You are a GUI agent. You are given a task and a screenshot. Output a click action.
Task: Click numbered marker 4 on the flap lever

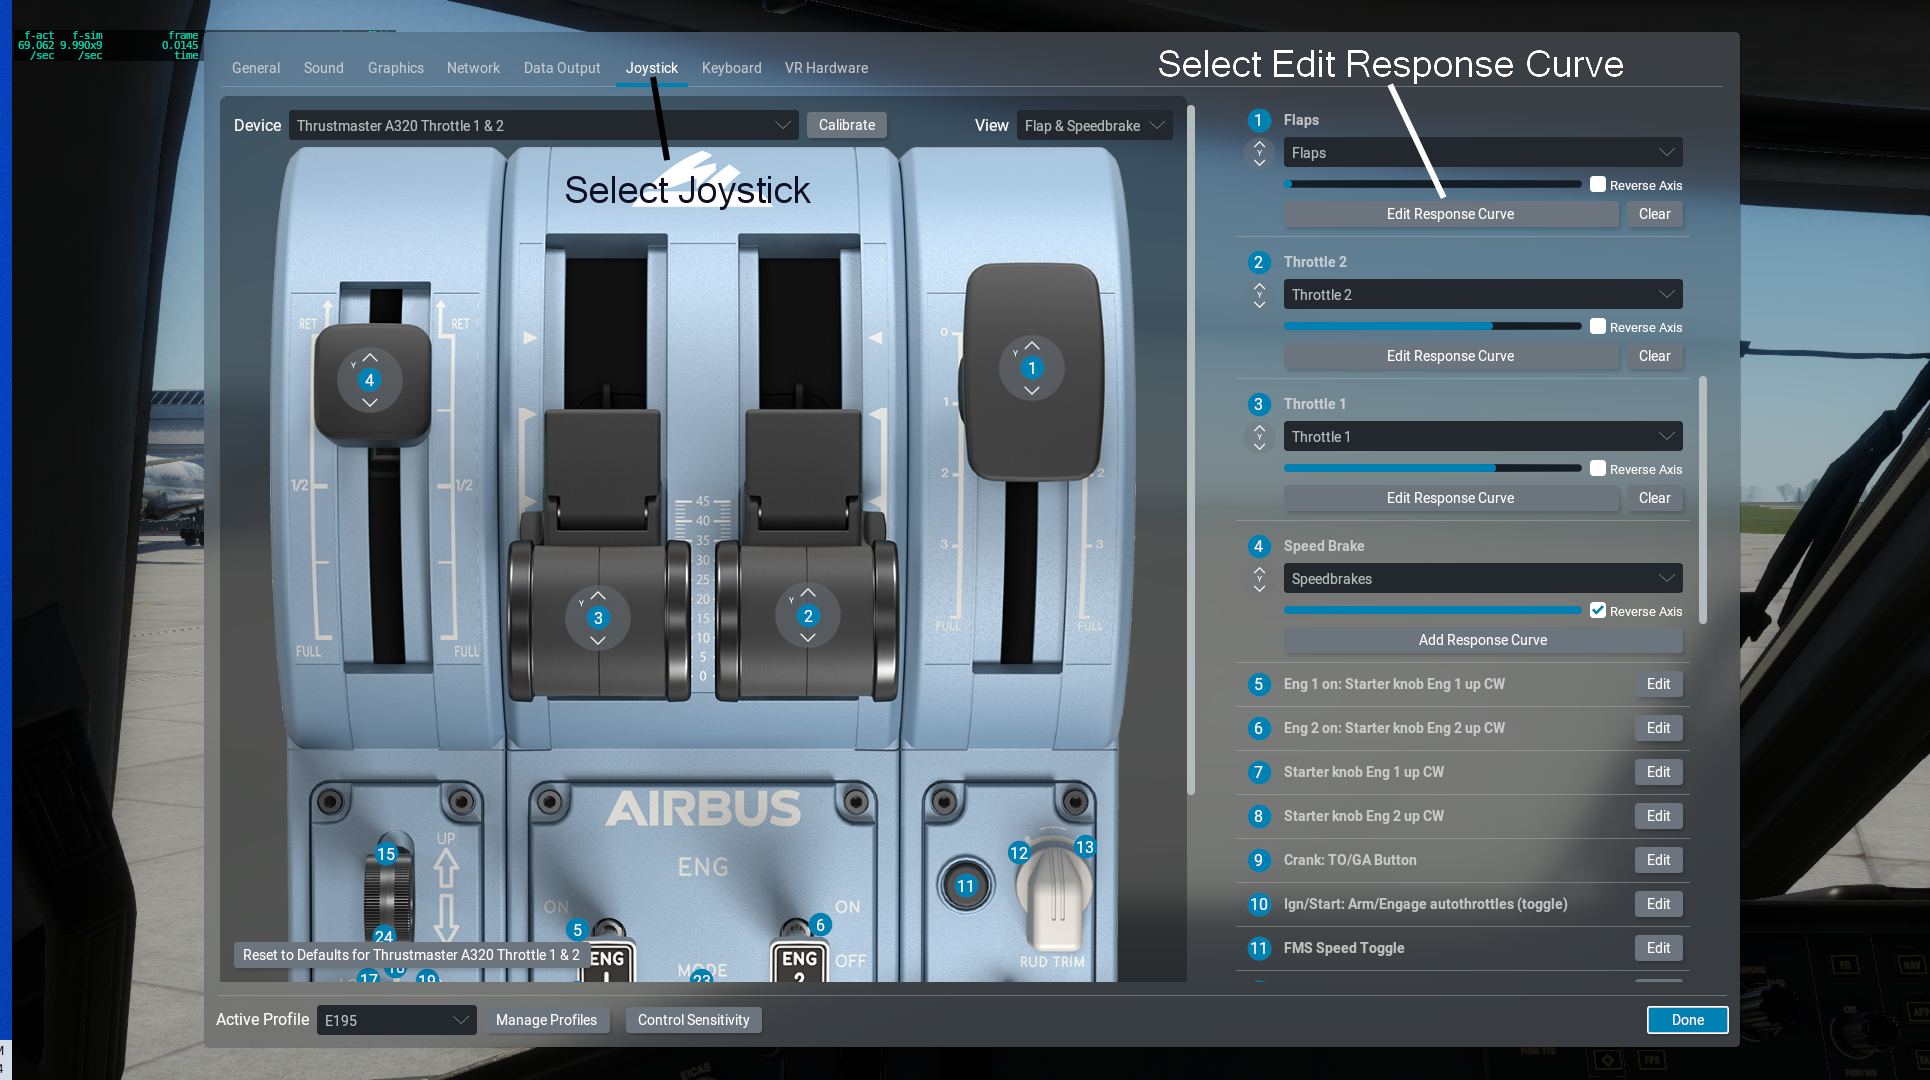(x=369, y=380)
